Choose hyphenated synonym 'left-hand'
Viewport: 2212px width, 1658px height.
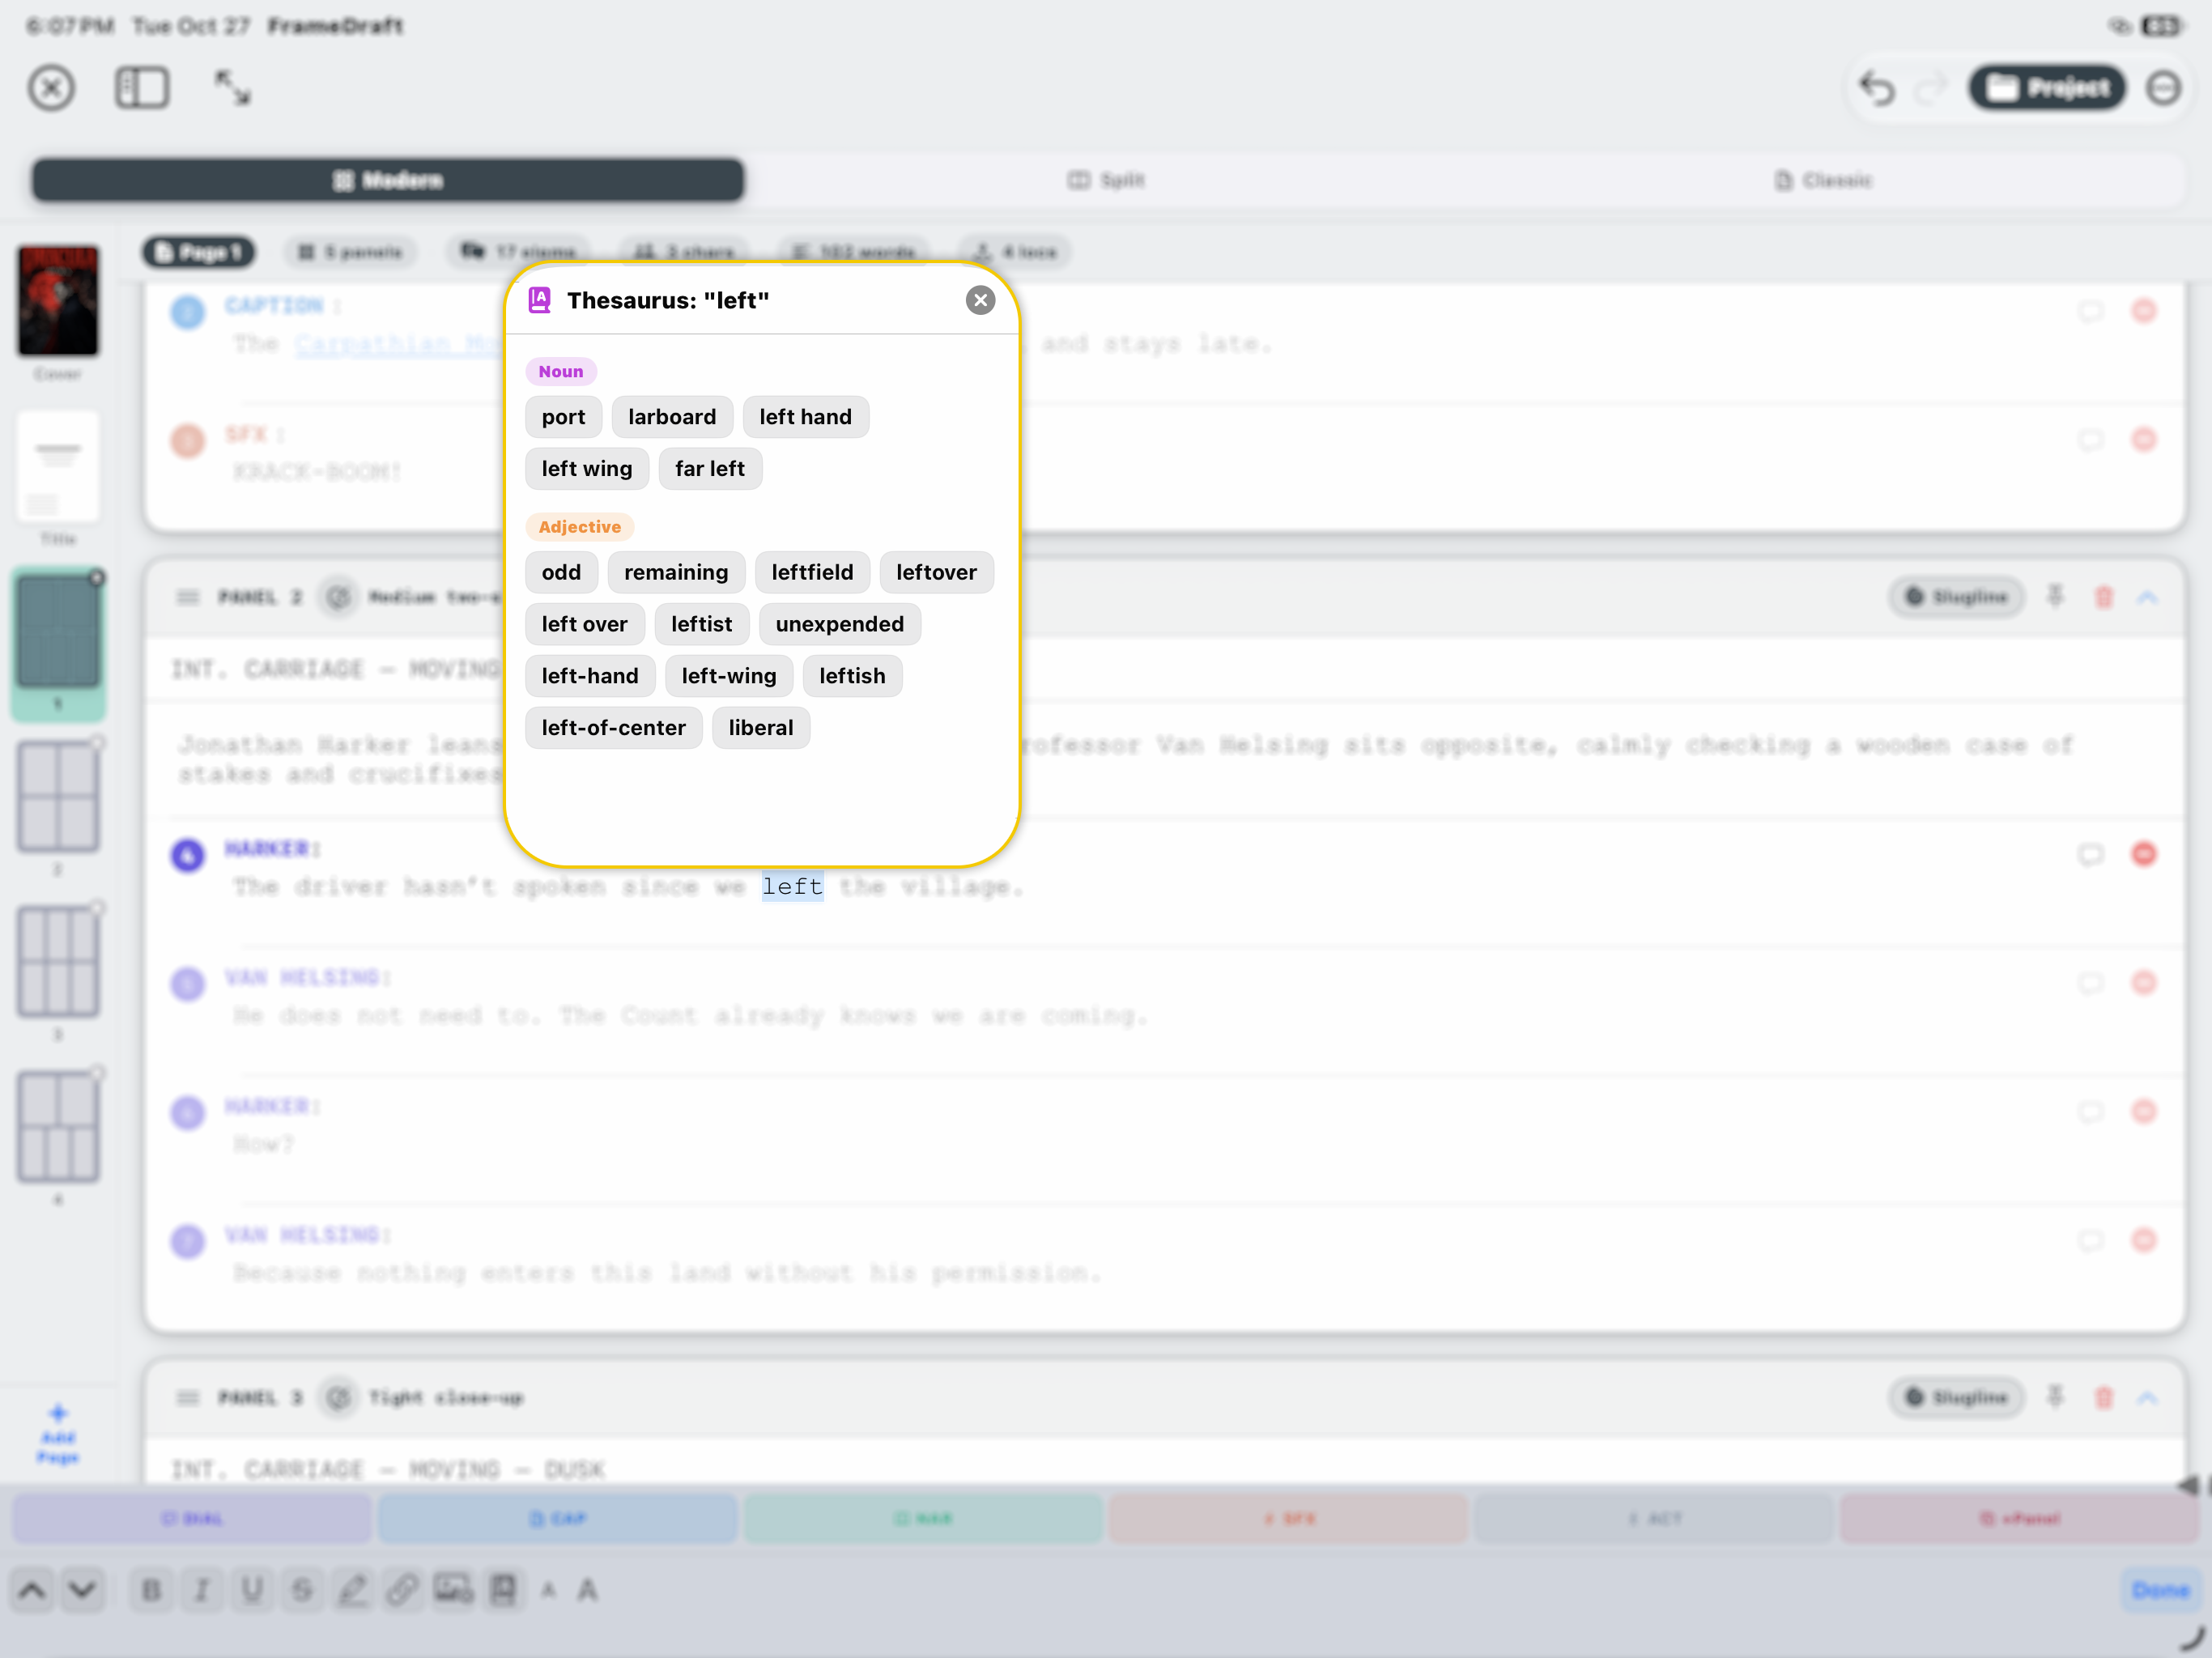(x=590, y=676)
